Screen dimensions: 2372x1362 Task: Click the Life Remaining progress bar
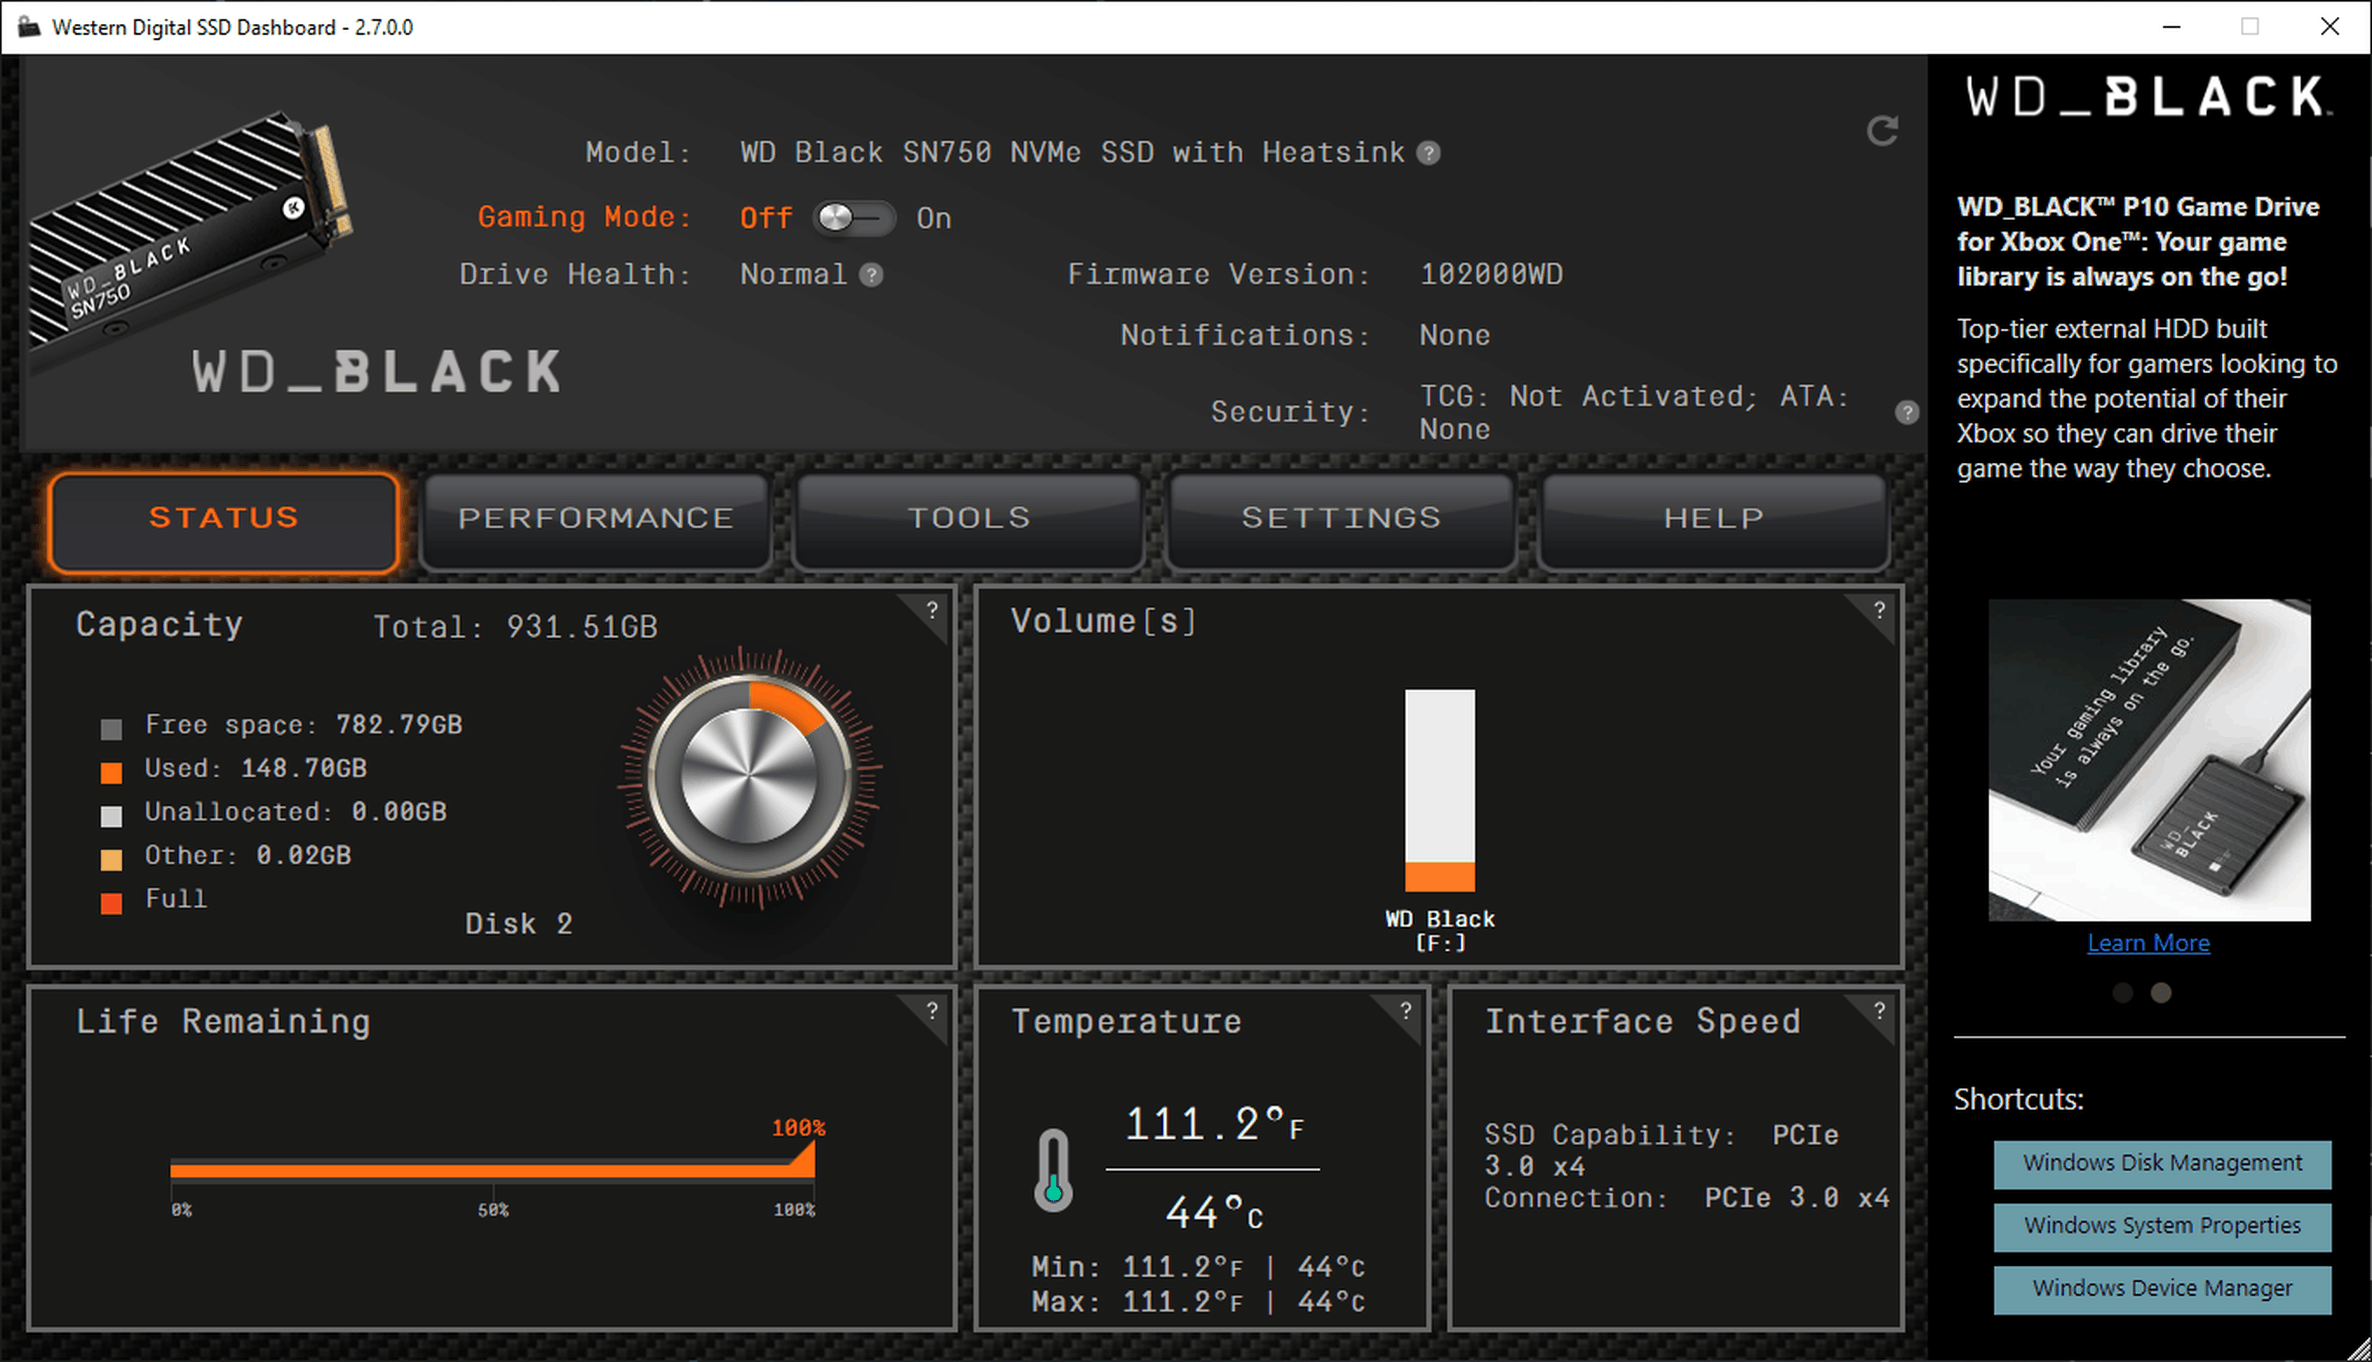[493, 1169]
